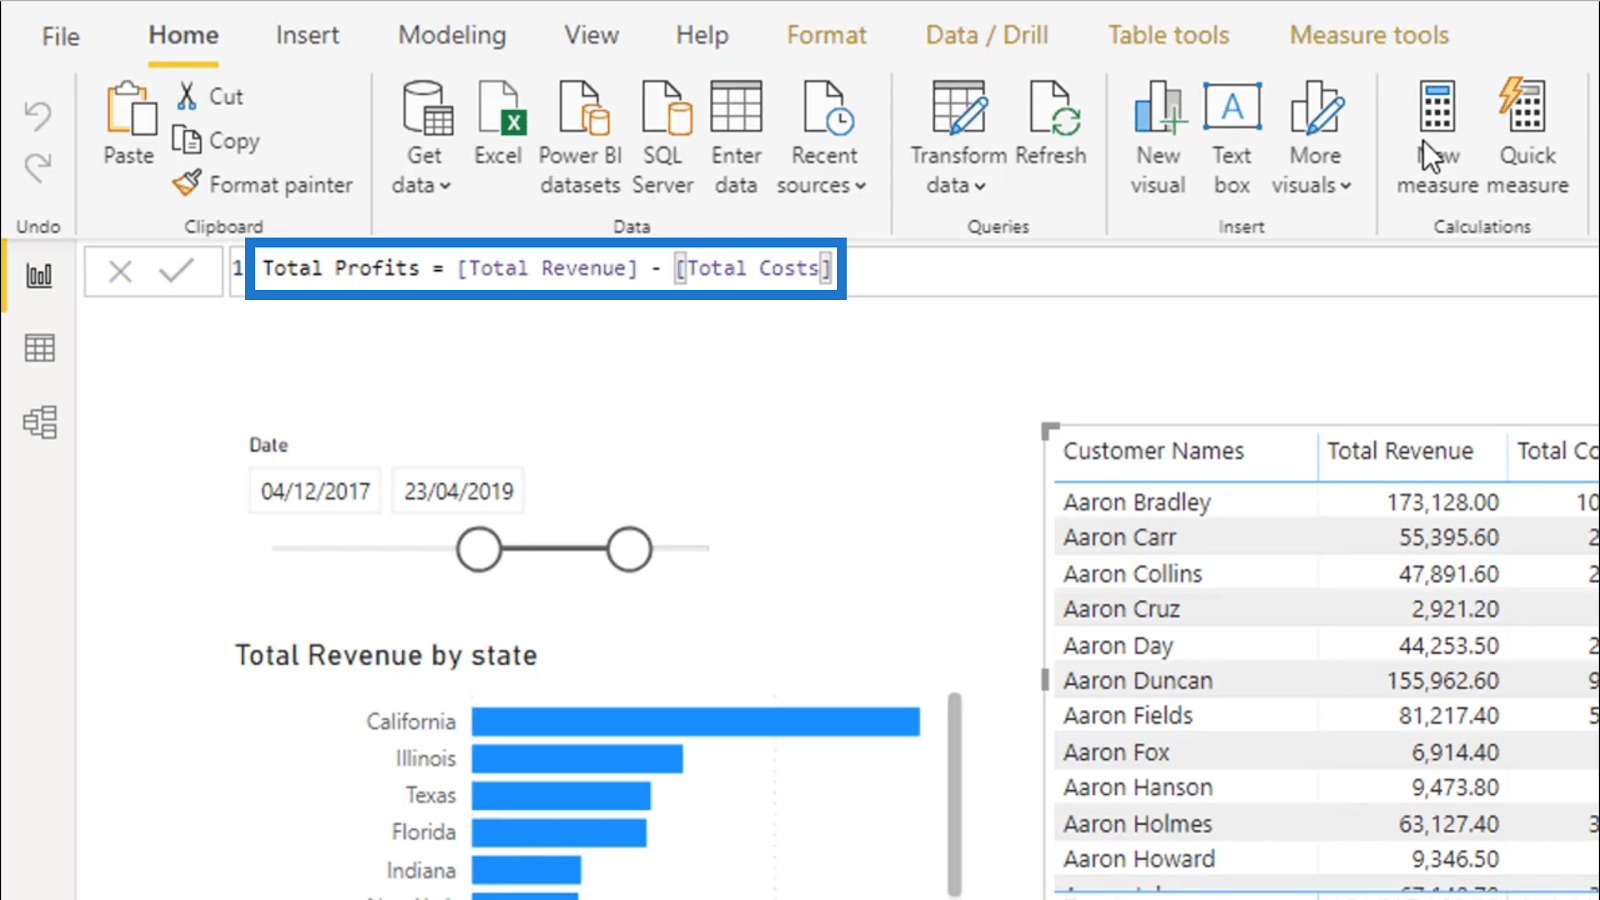
Task: Sort by Customer Names column header
Action: 1153,451
